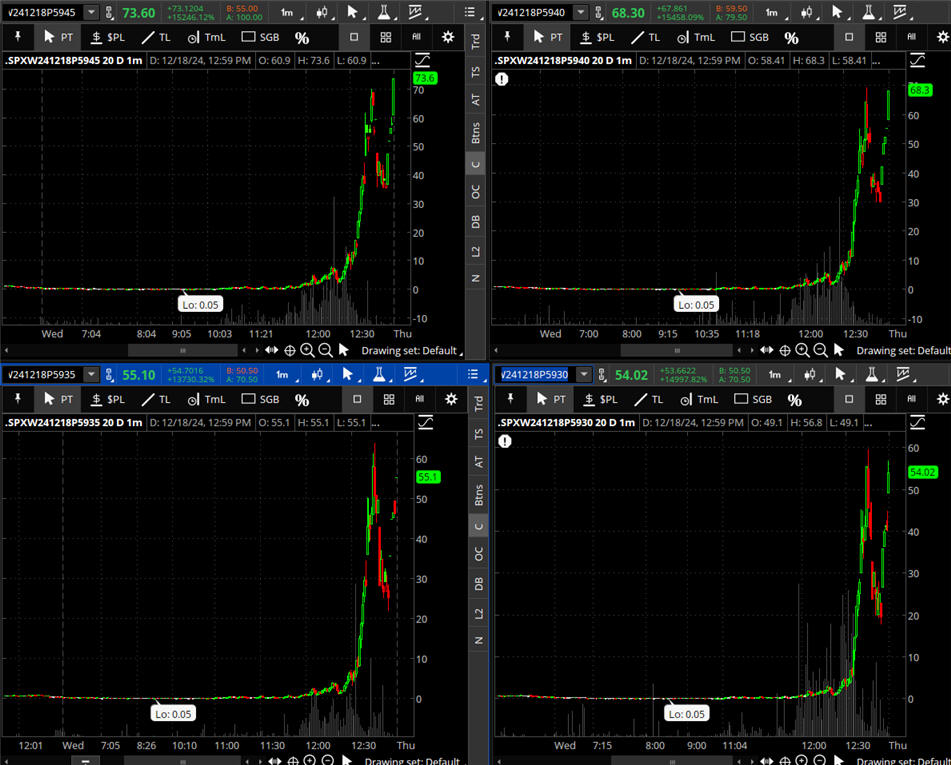Click zoom in magnifier under P5945 chart
The height and width of the screenshot is (765, 951).
307,350
